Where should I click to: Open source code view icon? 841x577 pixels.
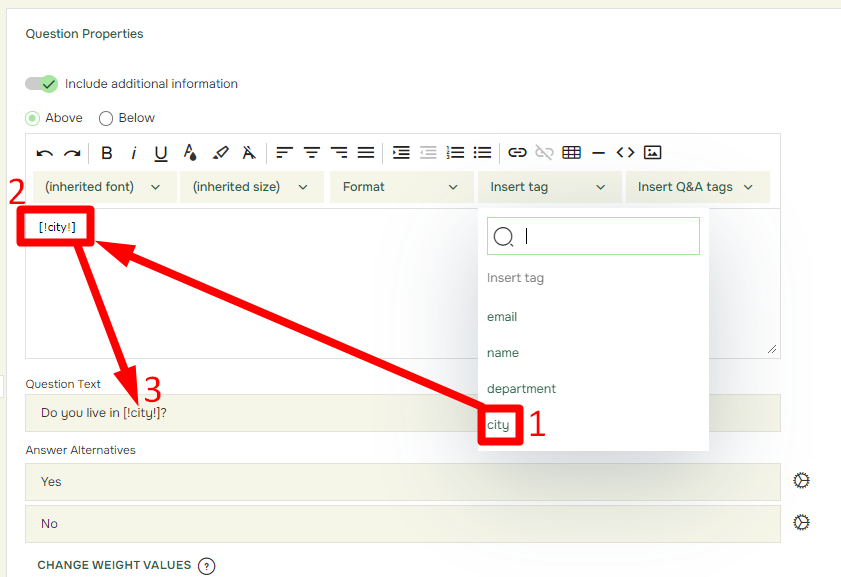pos(625,153)
